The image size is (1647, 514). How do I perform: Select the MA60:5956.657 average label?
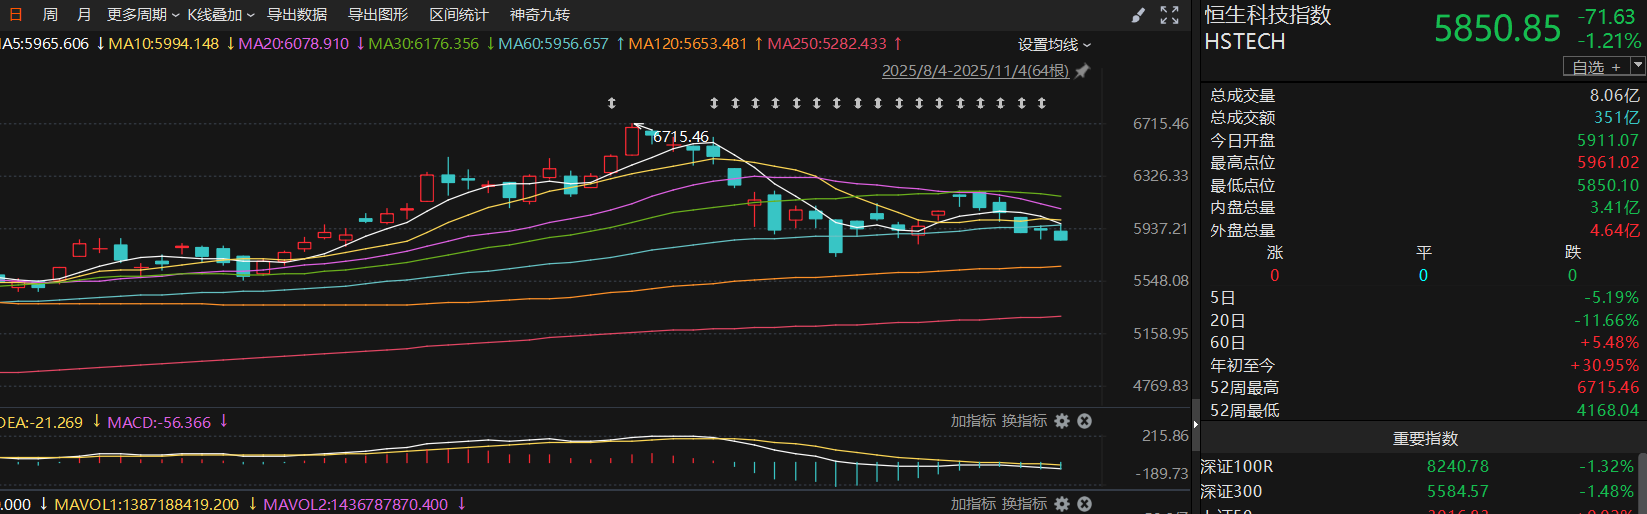[x=554, y=44]
